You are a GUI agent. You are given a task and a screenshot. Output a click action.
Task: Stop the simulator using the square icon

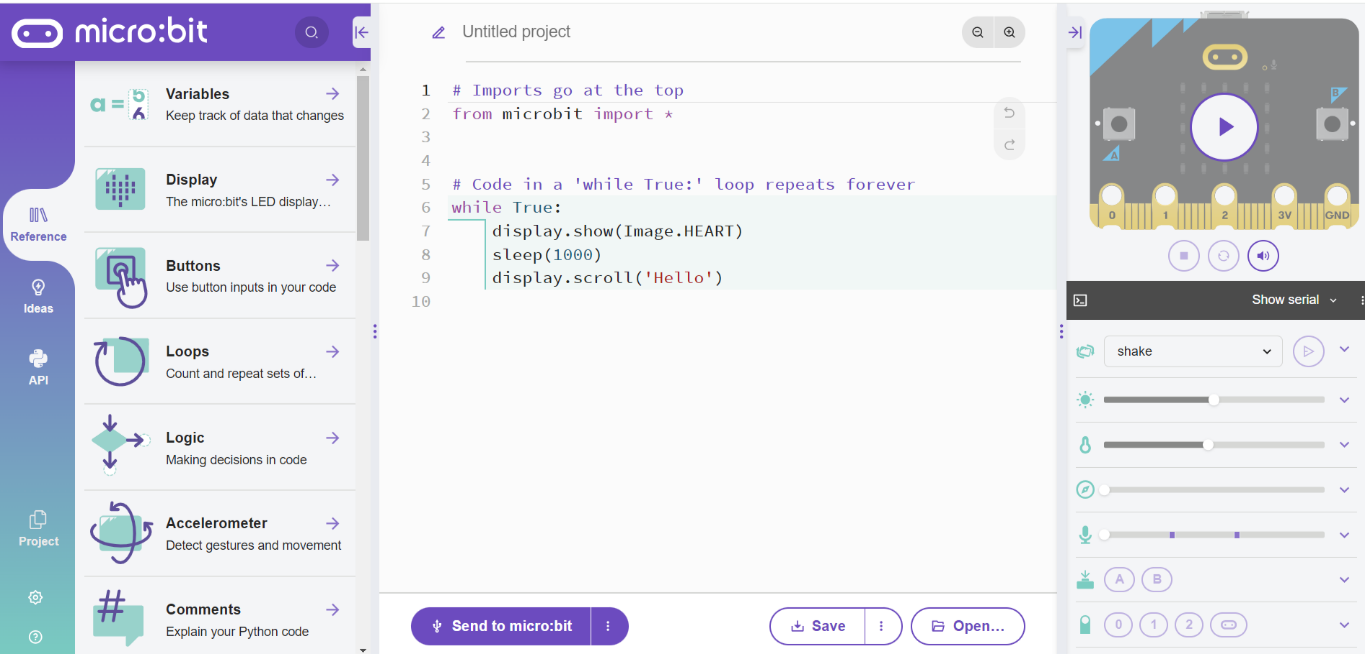click(x=1183, y=256)
